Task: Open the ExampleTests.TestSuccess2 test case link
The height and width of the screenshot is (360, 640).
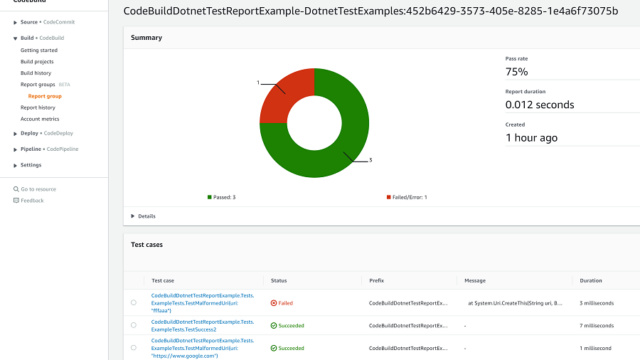Action: pyautogui.click(x=202, y=325)
